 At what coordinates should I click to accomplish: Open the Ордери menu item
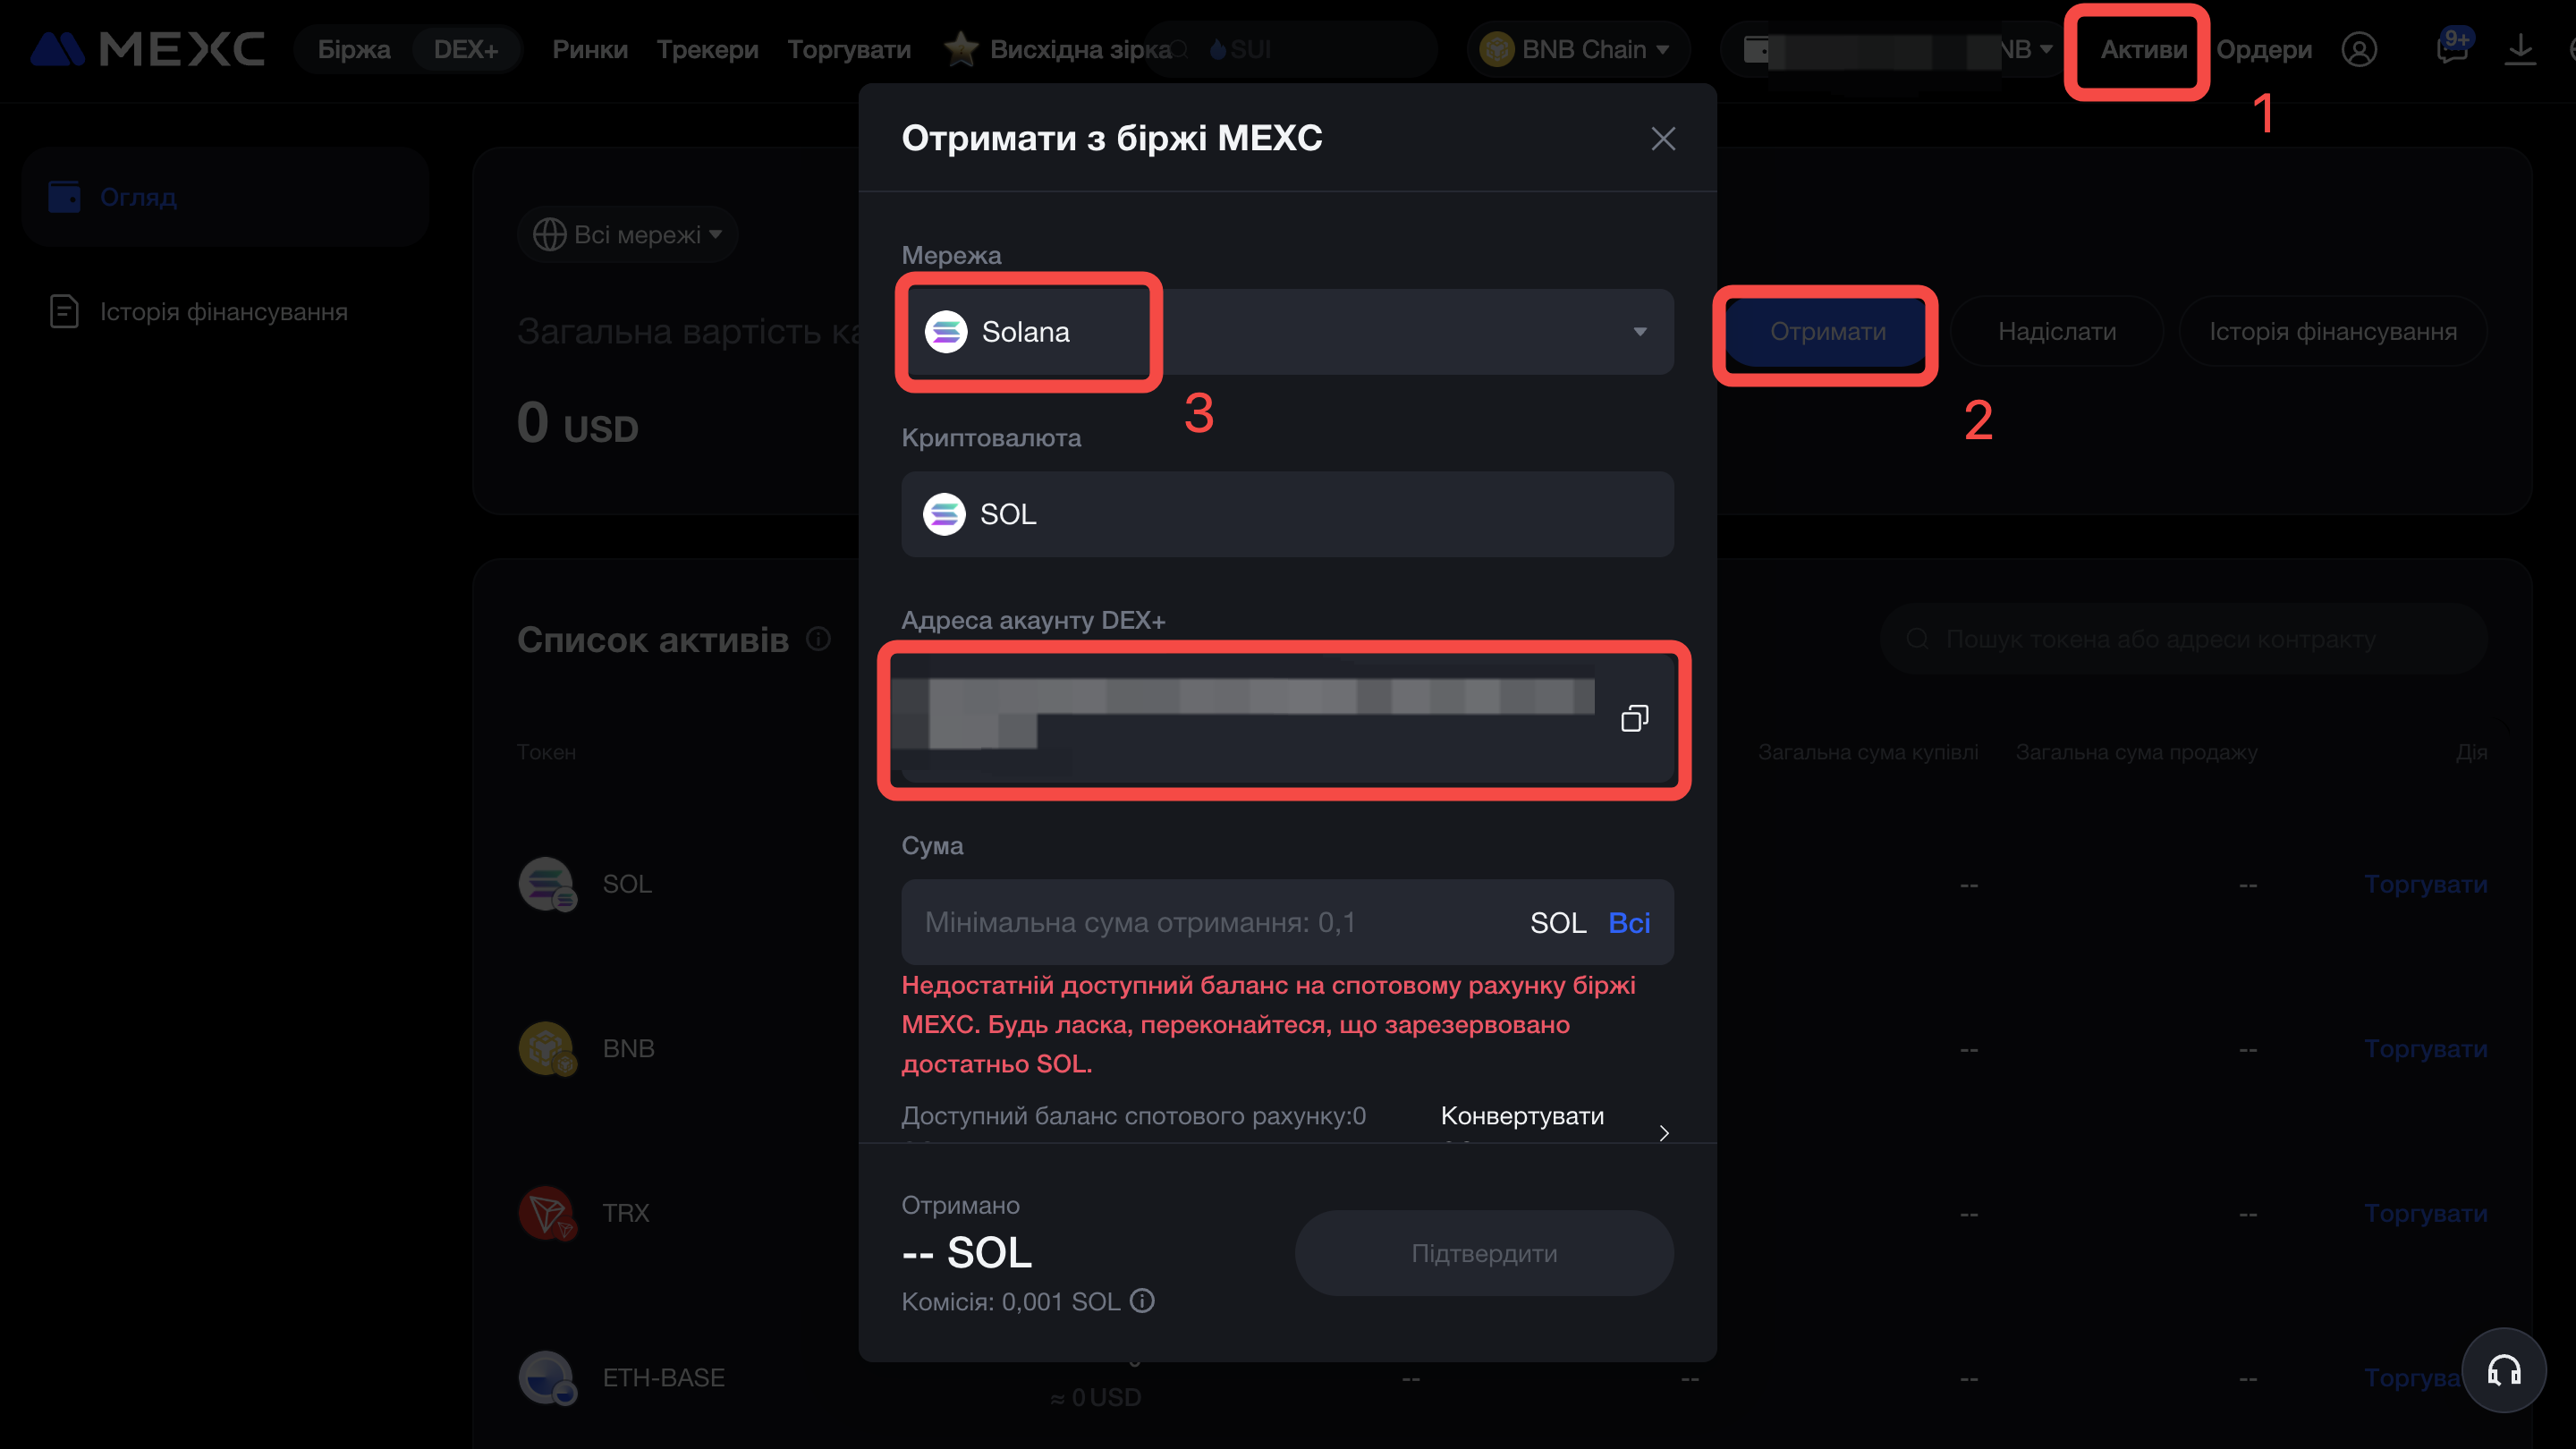coord(2264,49)
